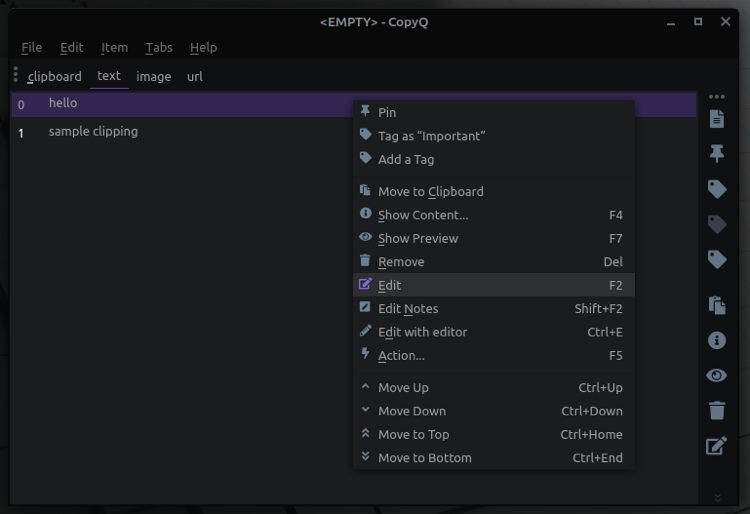Click the side toolbar grip dots at top

pyautogui.click(x=717, y=97)
